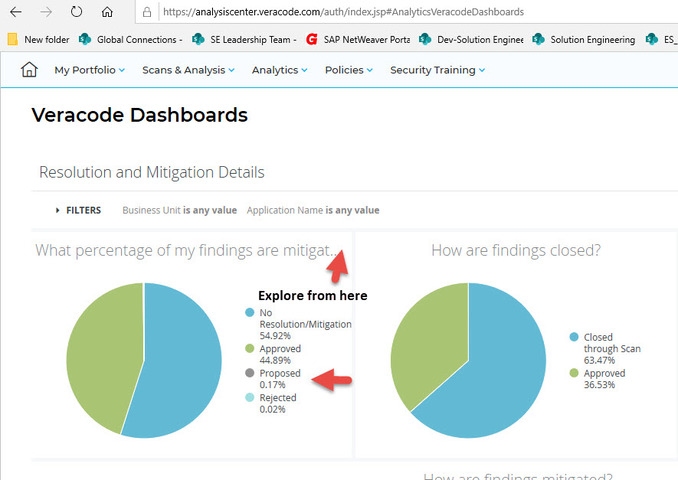Click the padlock site security icon

[x=147, y=12]
